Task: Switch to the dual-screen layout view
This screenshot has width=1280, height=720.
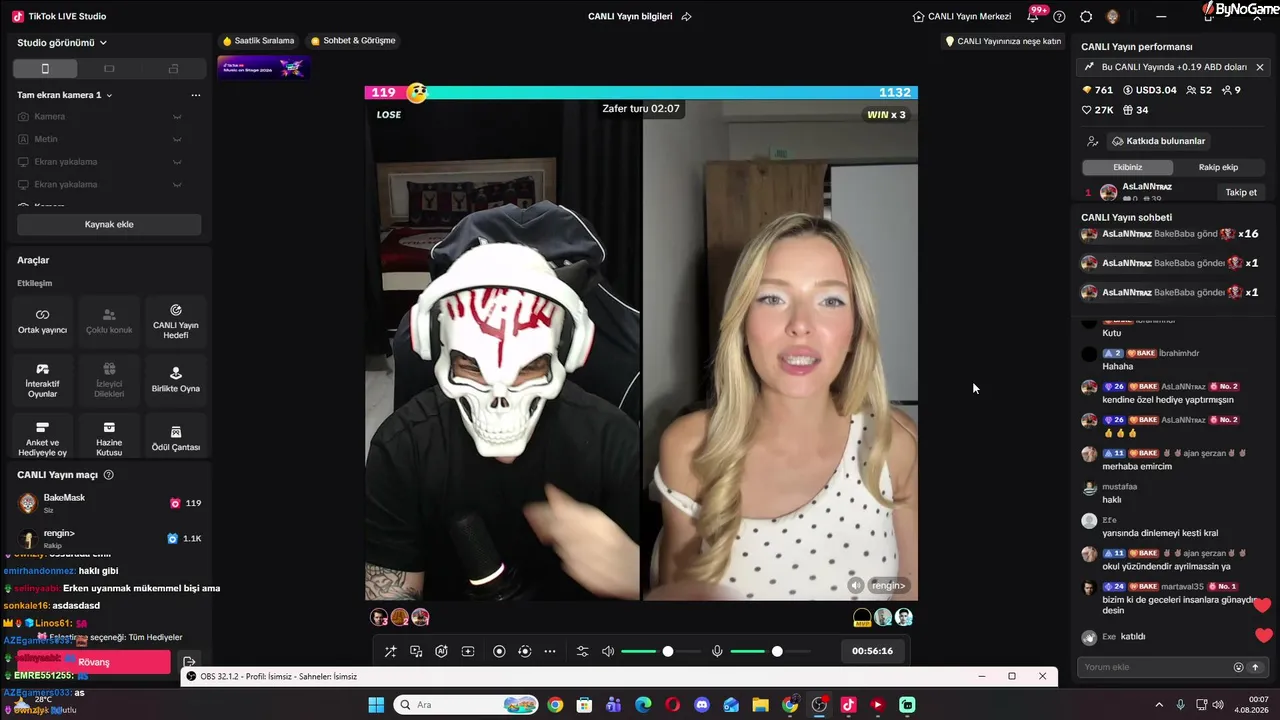Action: [x=173, y=68]
